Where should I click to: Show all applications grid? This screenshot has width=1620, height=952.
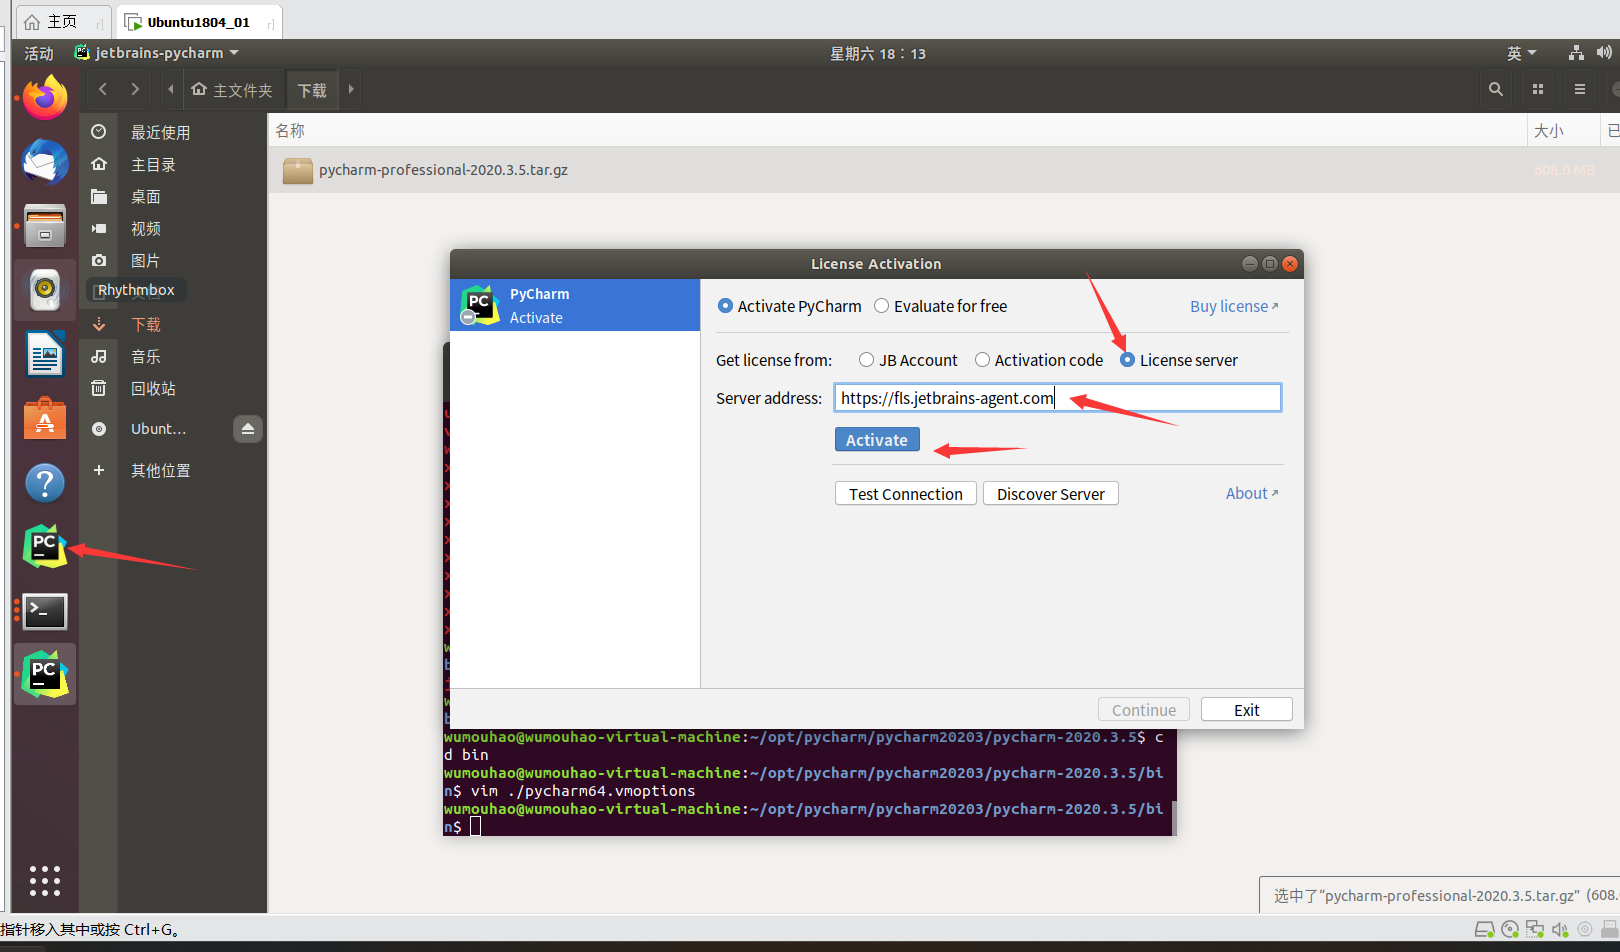pyautogui.click(x=45, y=880)
